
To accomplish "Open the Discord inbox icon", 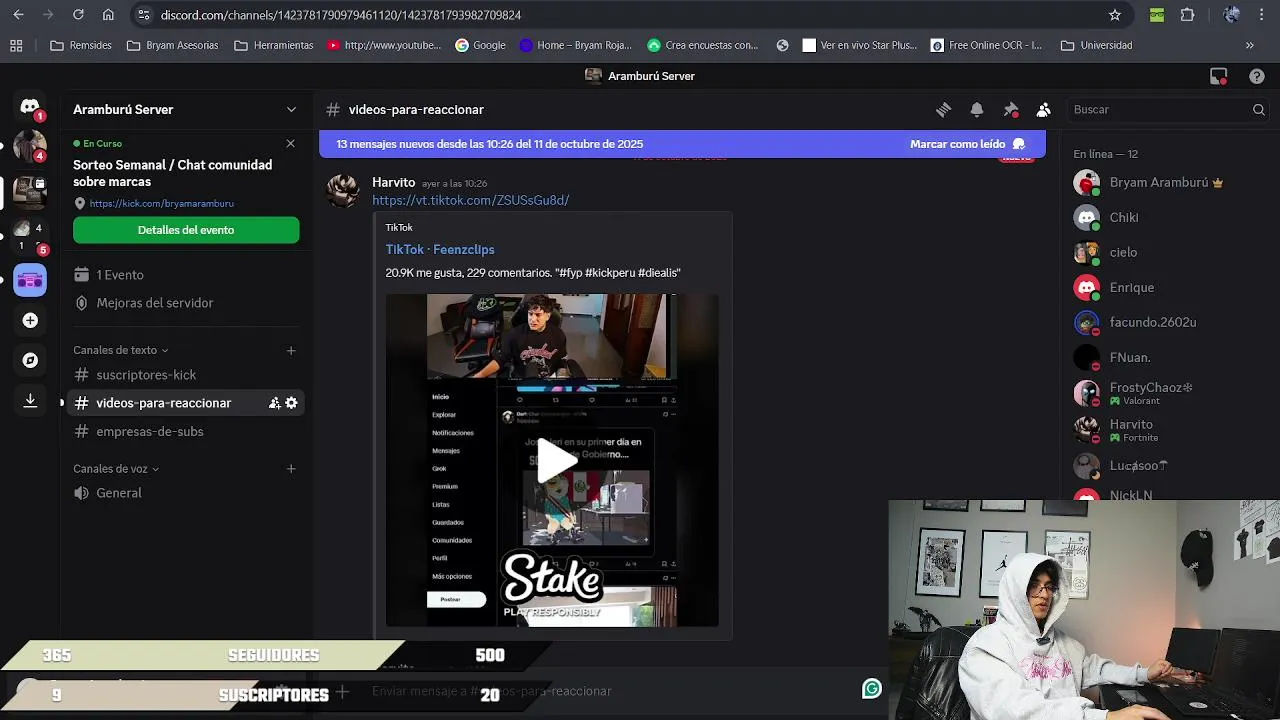I will pos(1218,76).
